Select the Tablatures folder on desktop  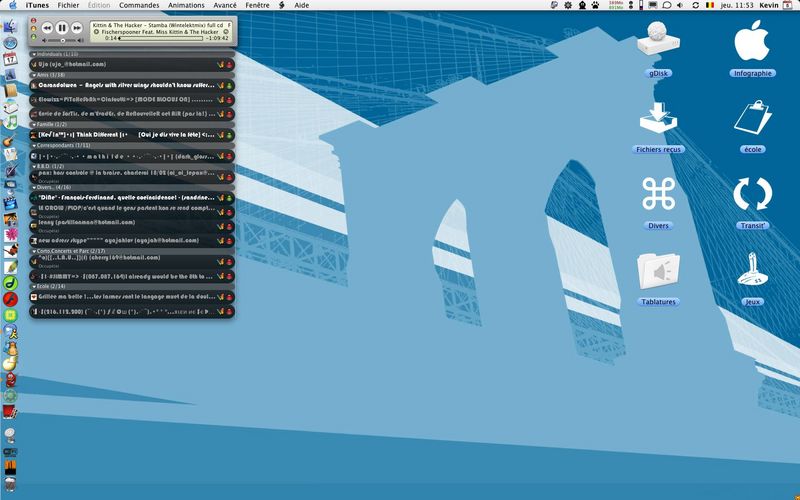[x=658, y=271]
